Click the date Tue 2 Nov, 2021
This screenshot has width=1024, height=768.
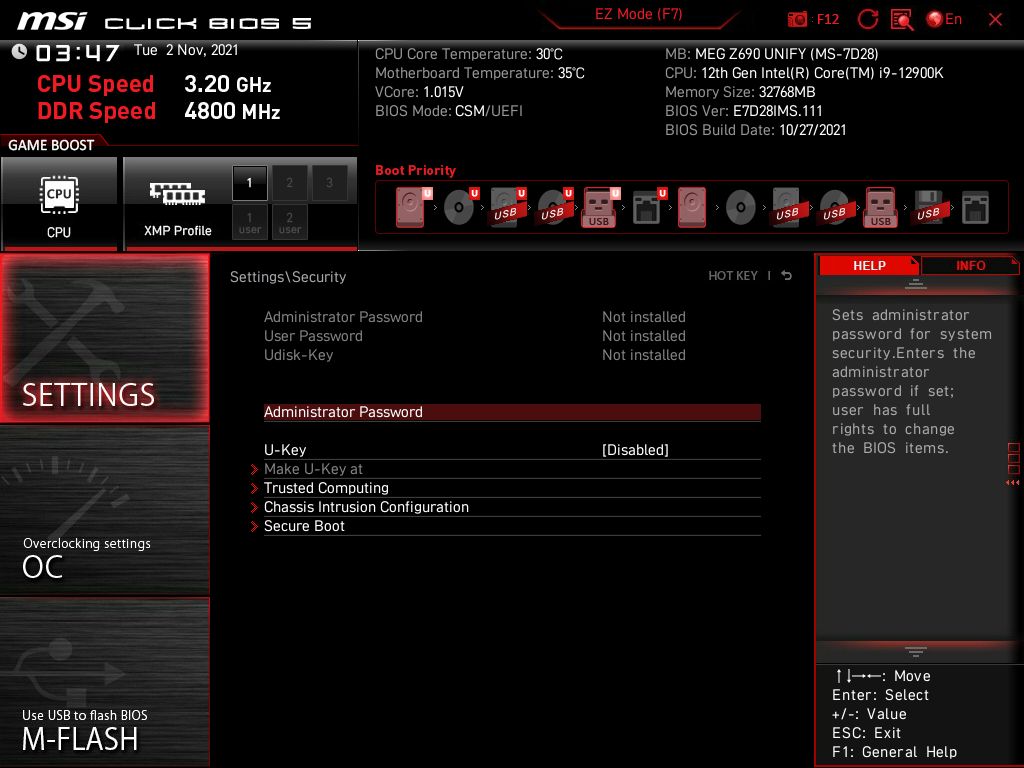pyautogui.click(x=186, y=50)
